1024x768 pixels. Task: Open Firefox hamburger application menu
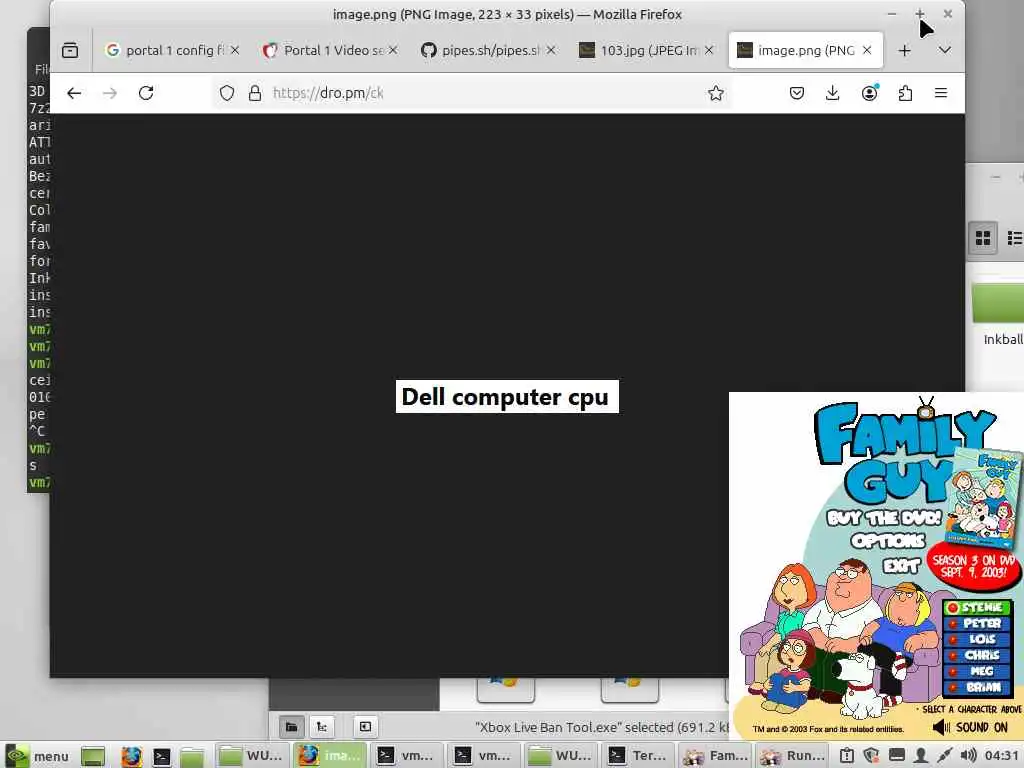tap(941, 93)
